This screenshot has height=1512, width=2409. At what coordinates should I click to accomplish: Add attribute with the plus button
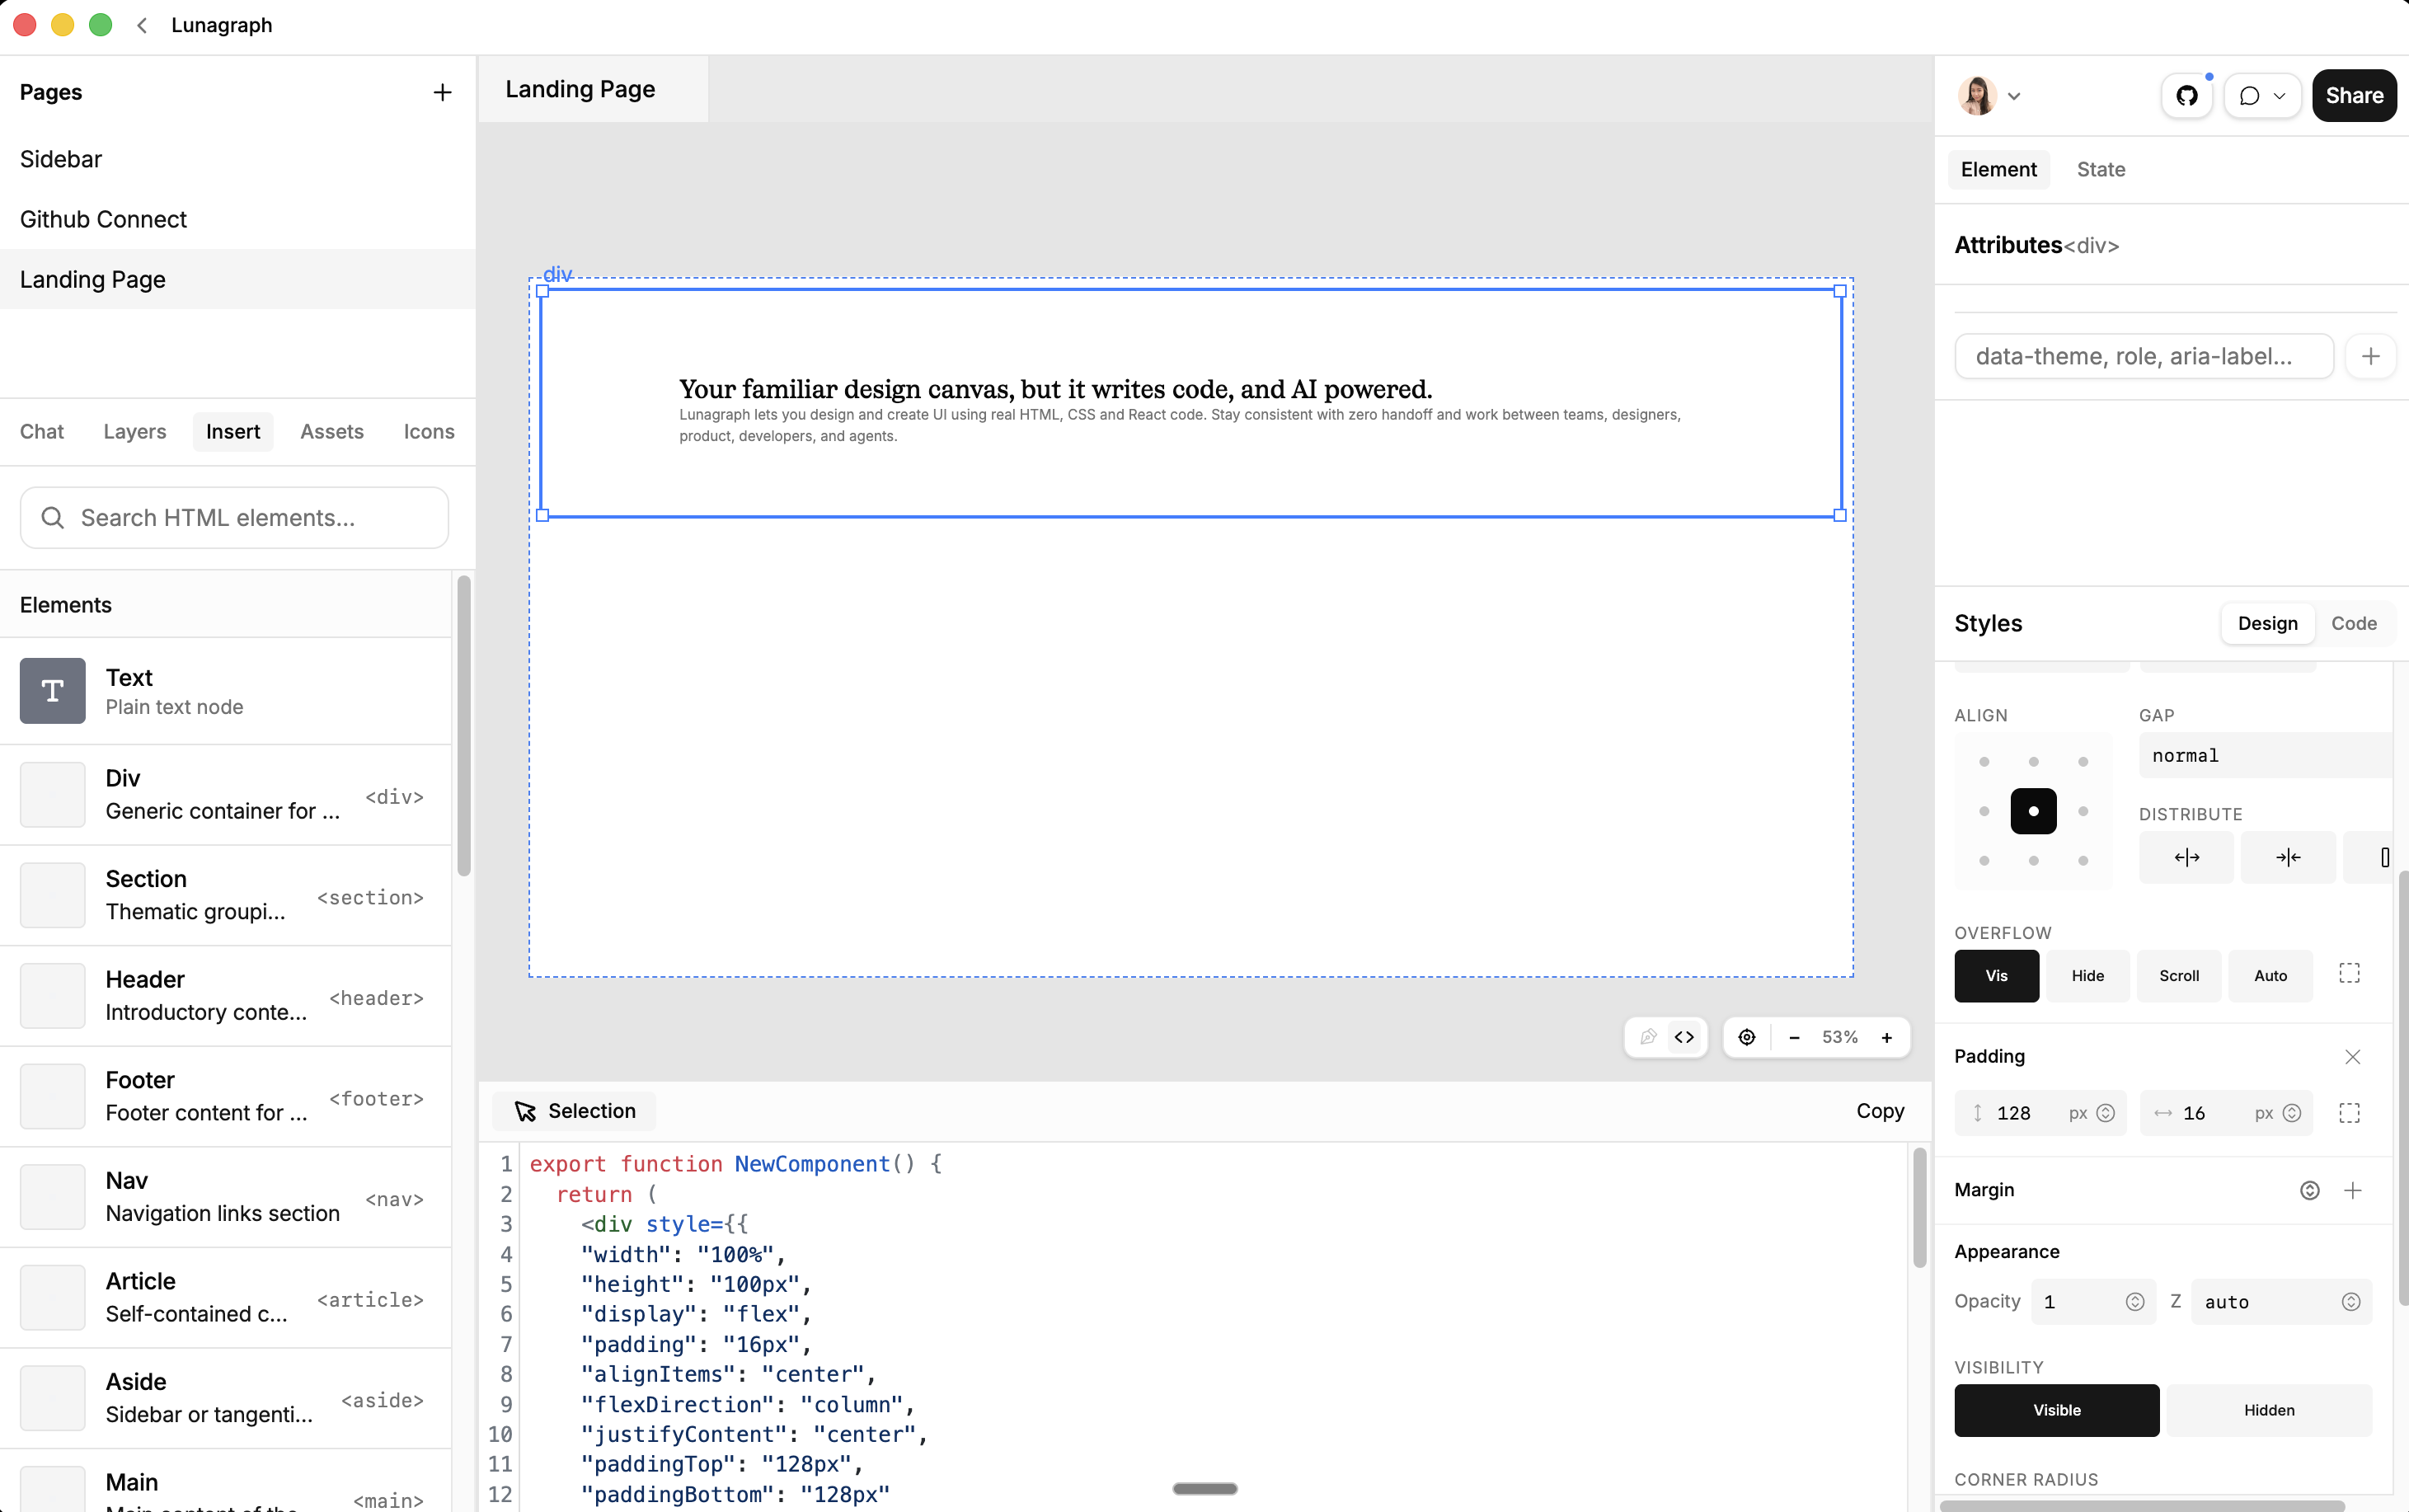coord(2370,357)
